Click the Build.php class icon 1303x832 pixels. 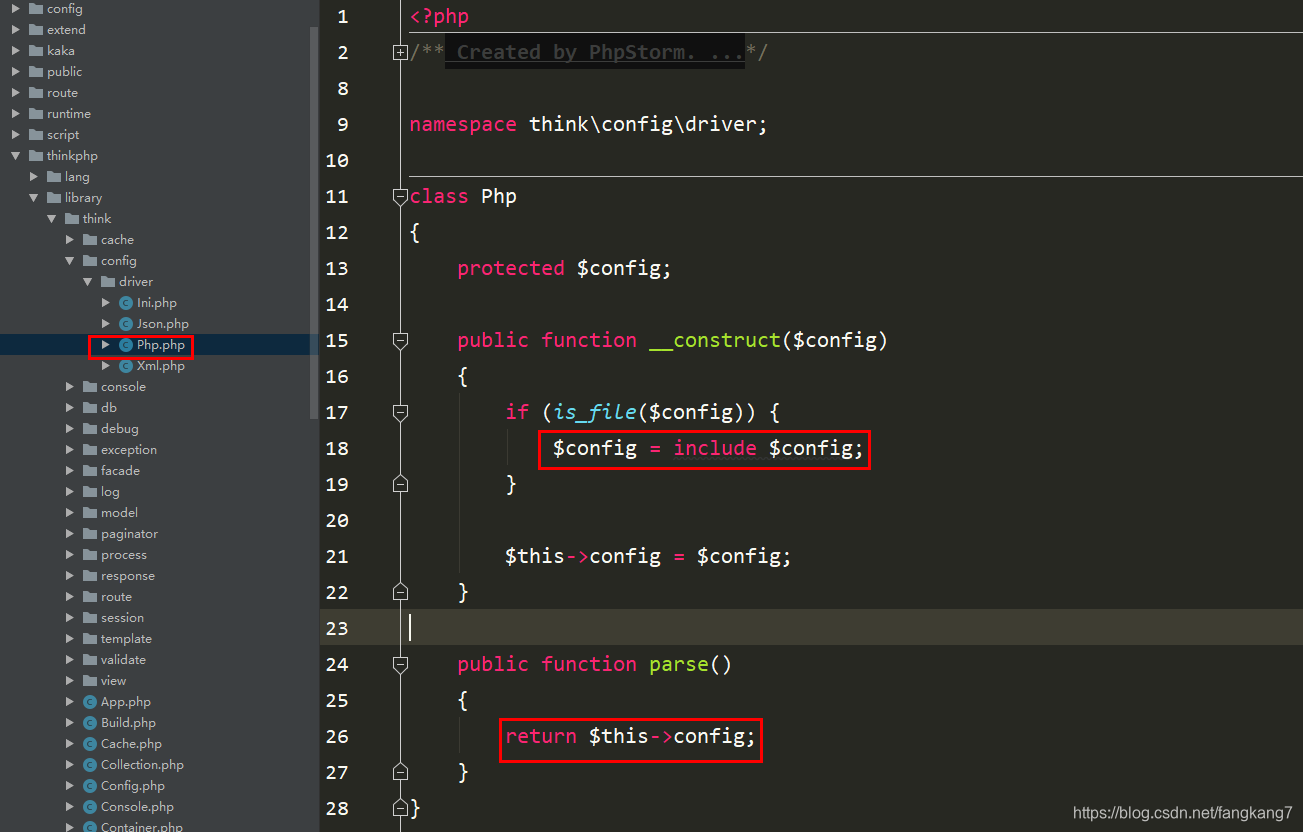89,723
